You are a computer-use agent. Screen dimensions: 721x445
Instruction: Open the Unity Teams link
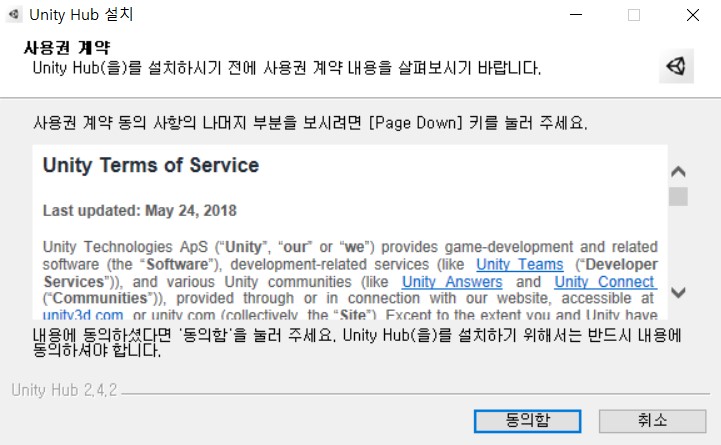pos(520,264)
